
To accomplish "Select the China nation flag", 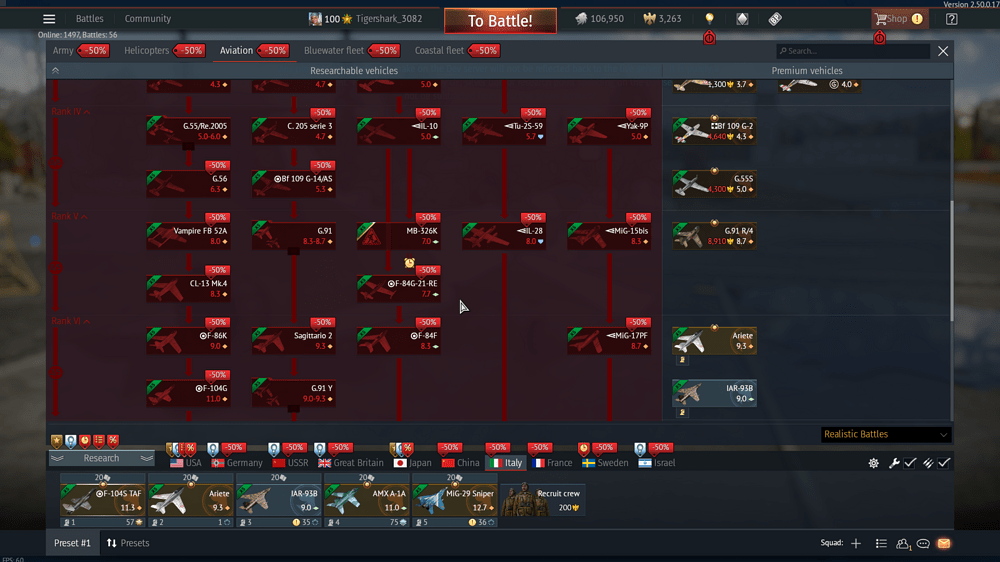I will (x=460, y=463).
